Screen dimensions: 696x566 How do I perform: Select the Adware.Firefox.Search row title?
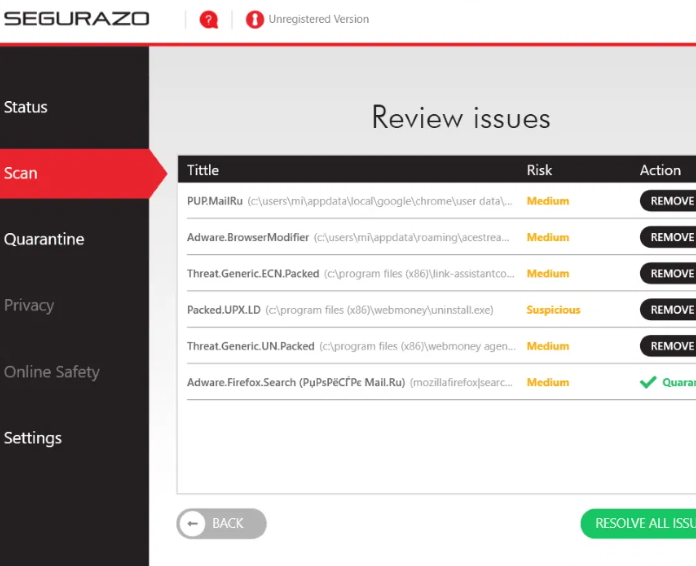(x=296, y=382)
